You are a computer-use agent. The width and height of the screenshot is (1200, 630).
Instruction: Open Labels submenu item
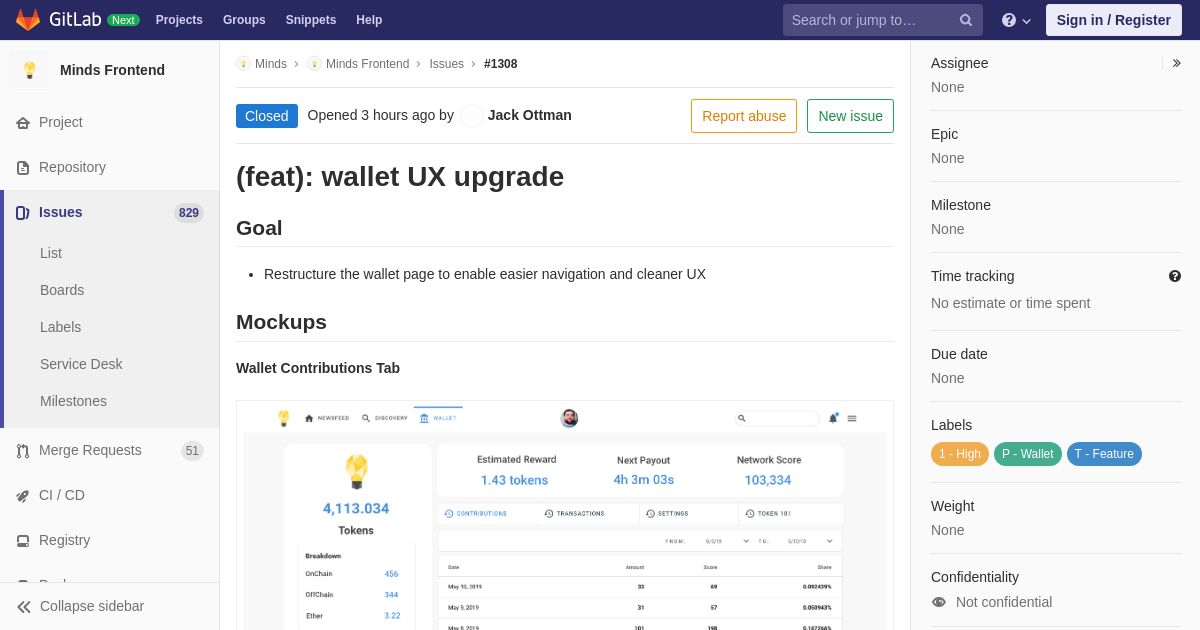click(60, 327)
